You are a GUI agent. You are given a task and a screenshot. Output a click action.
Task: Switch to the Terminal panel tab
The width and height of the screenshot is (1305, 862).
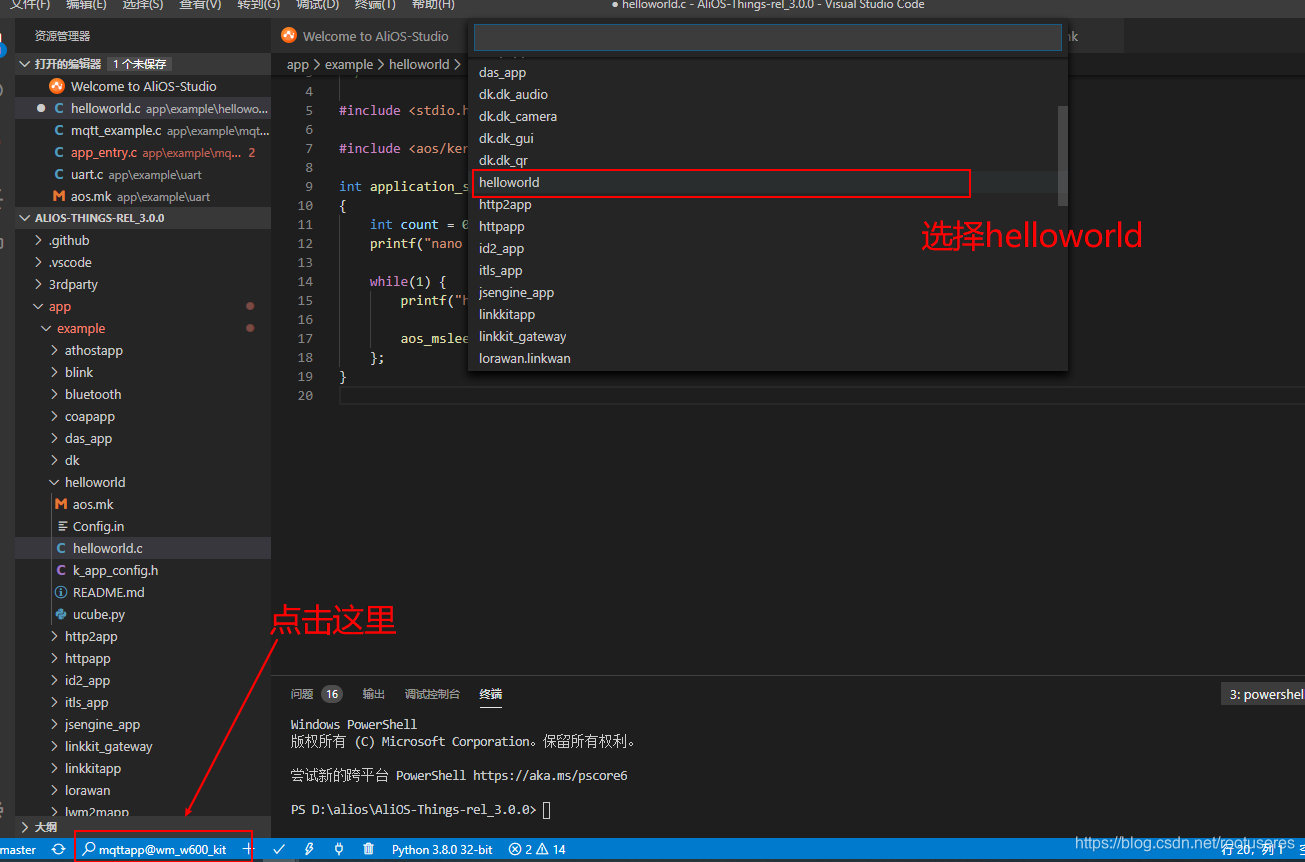tap(490, 694)
